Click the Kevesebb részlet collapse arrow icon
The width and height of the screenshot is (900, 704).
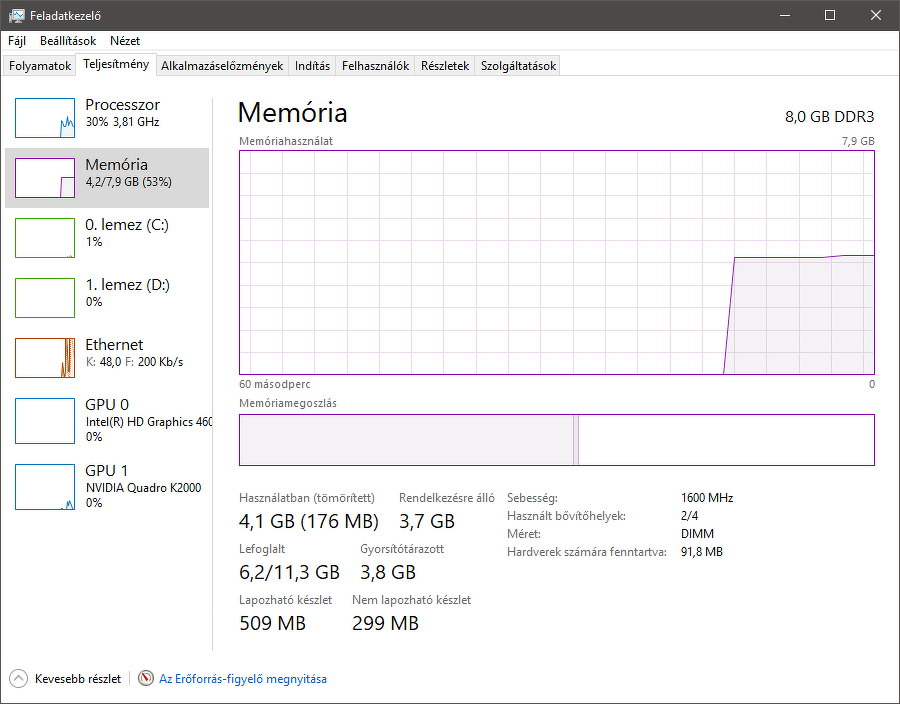(x=19, y=679)
